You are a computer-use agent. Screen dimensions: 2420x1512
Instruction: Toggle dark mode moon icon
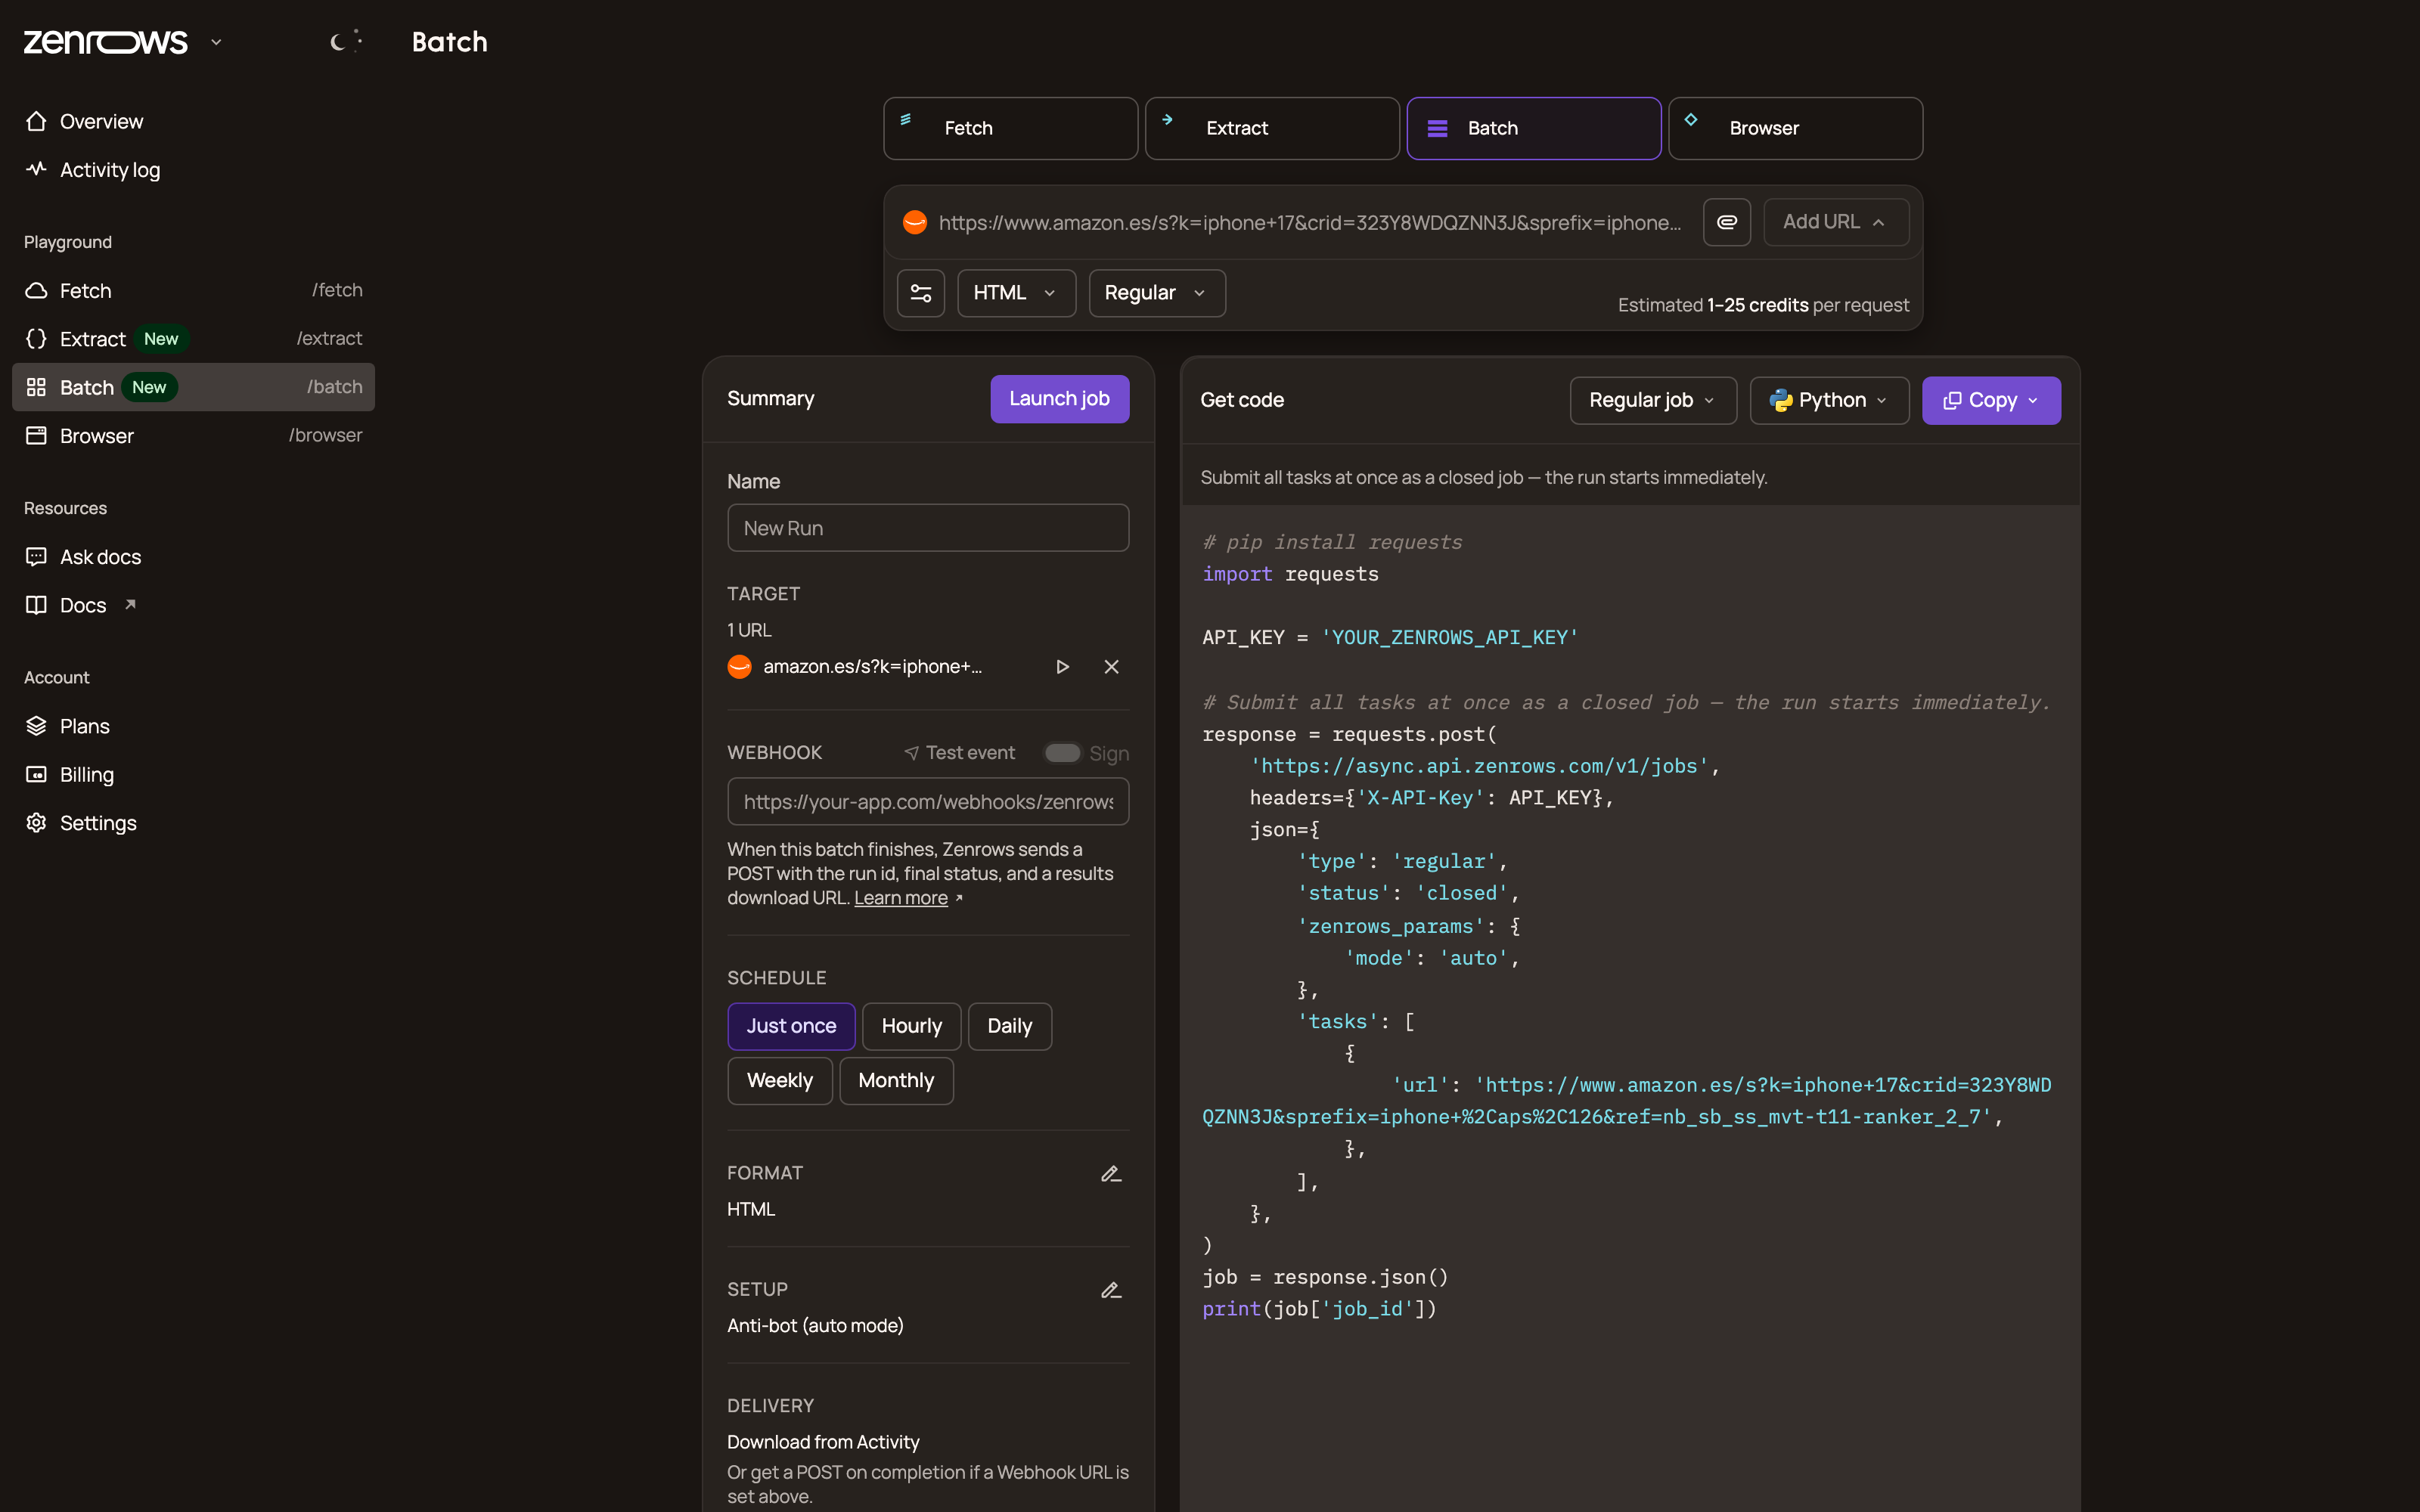click(345, 41)
